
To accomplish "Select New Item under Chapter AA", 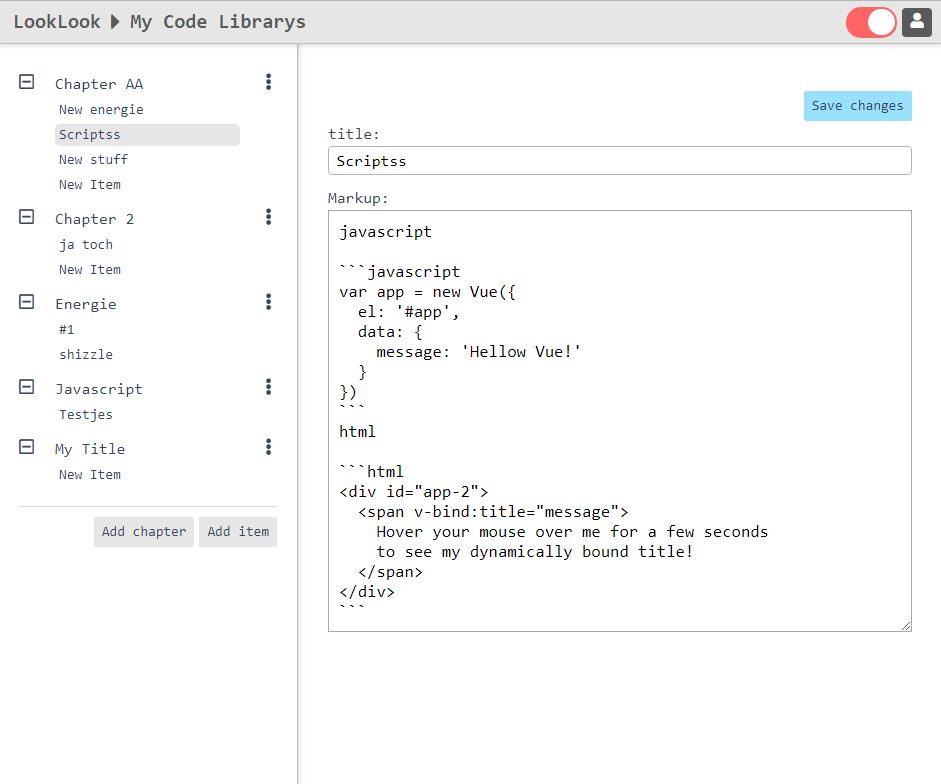I will 89,185.
